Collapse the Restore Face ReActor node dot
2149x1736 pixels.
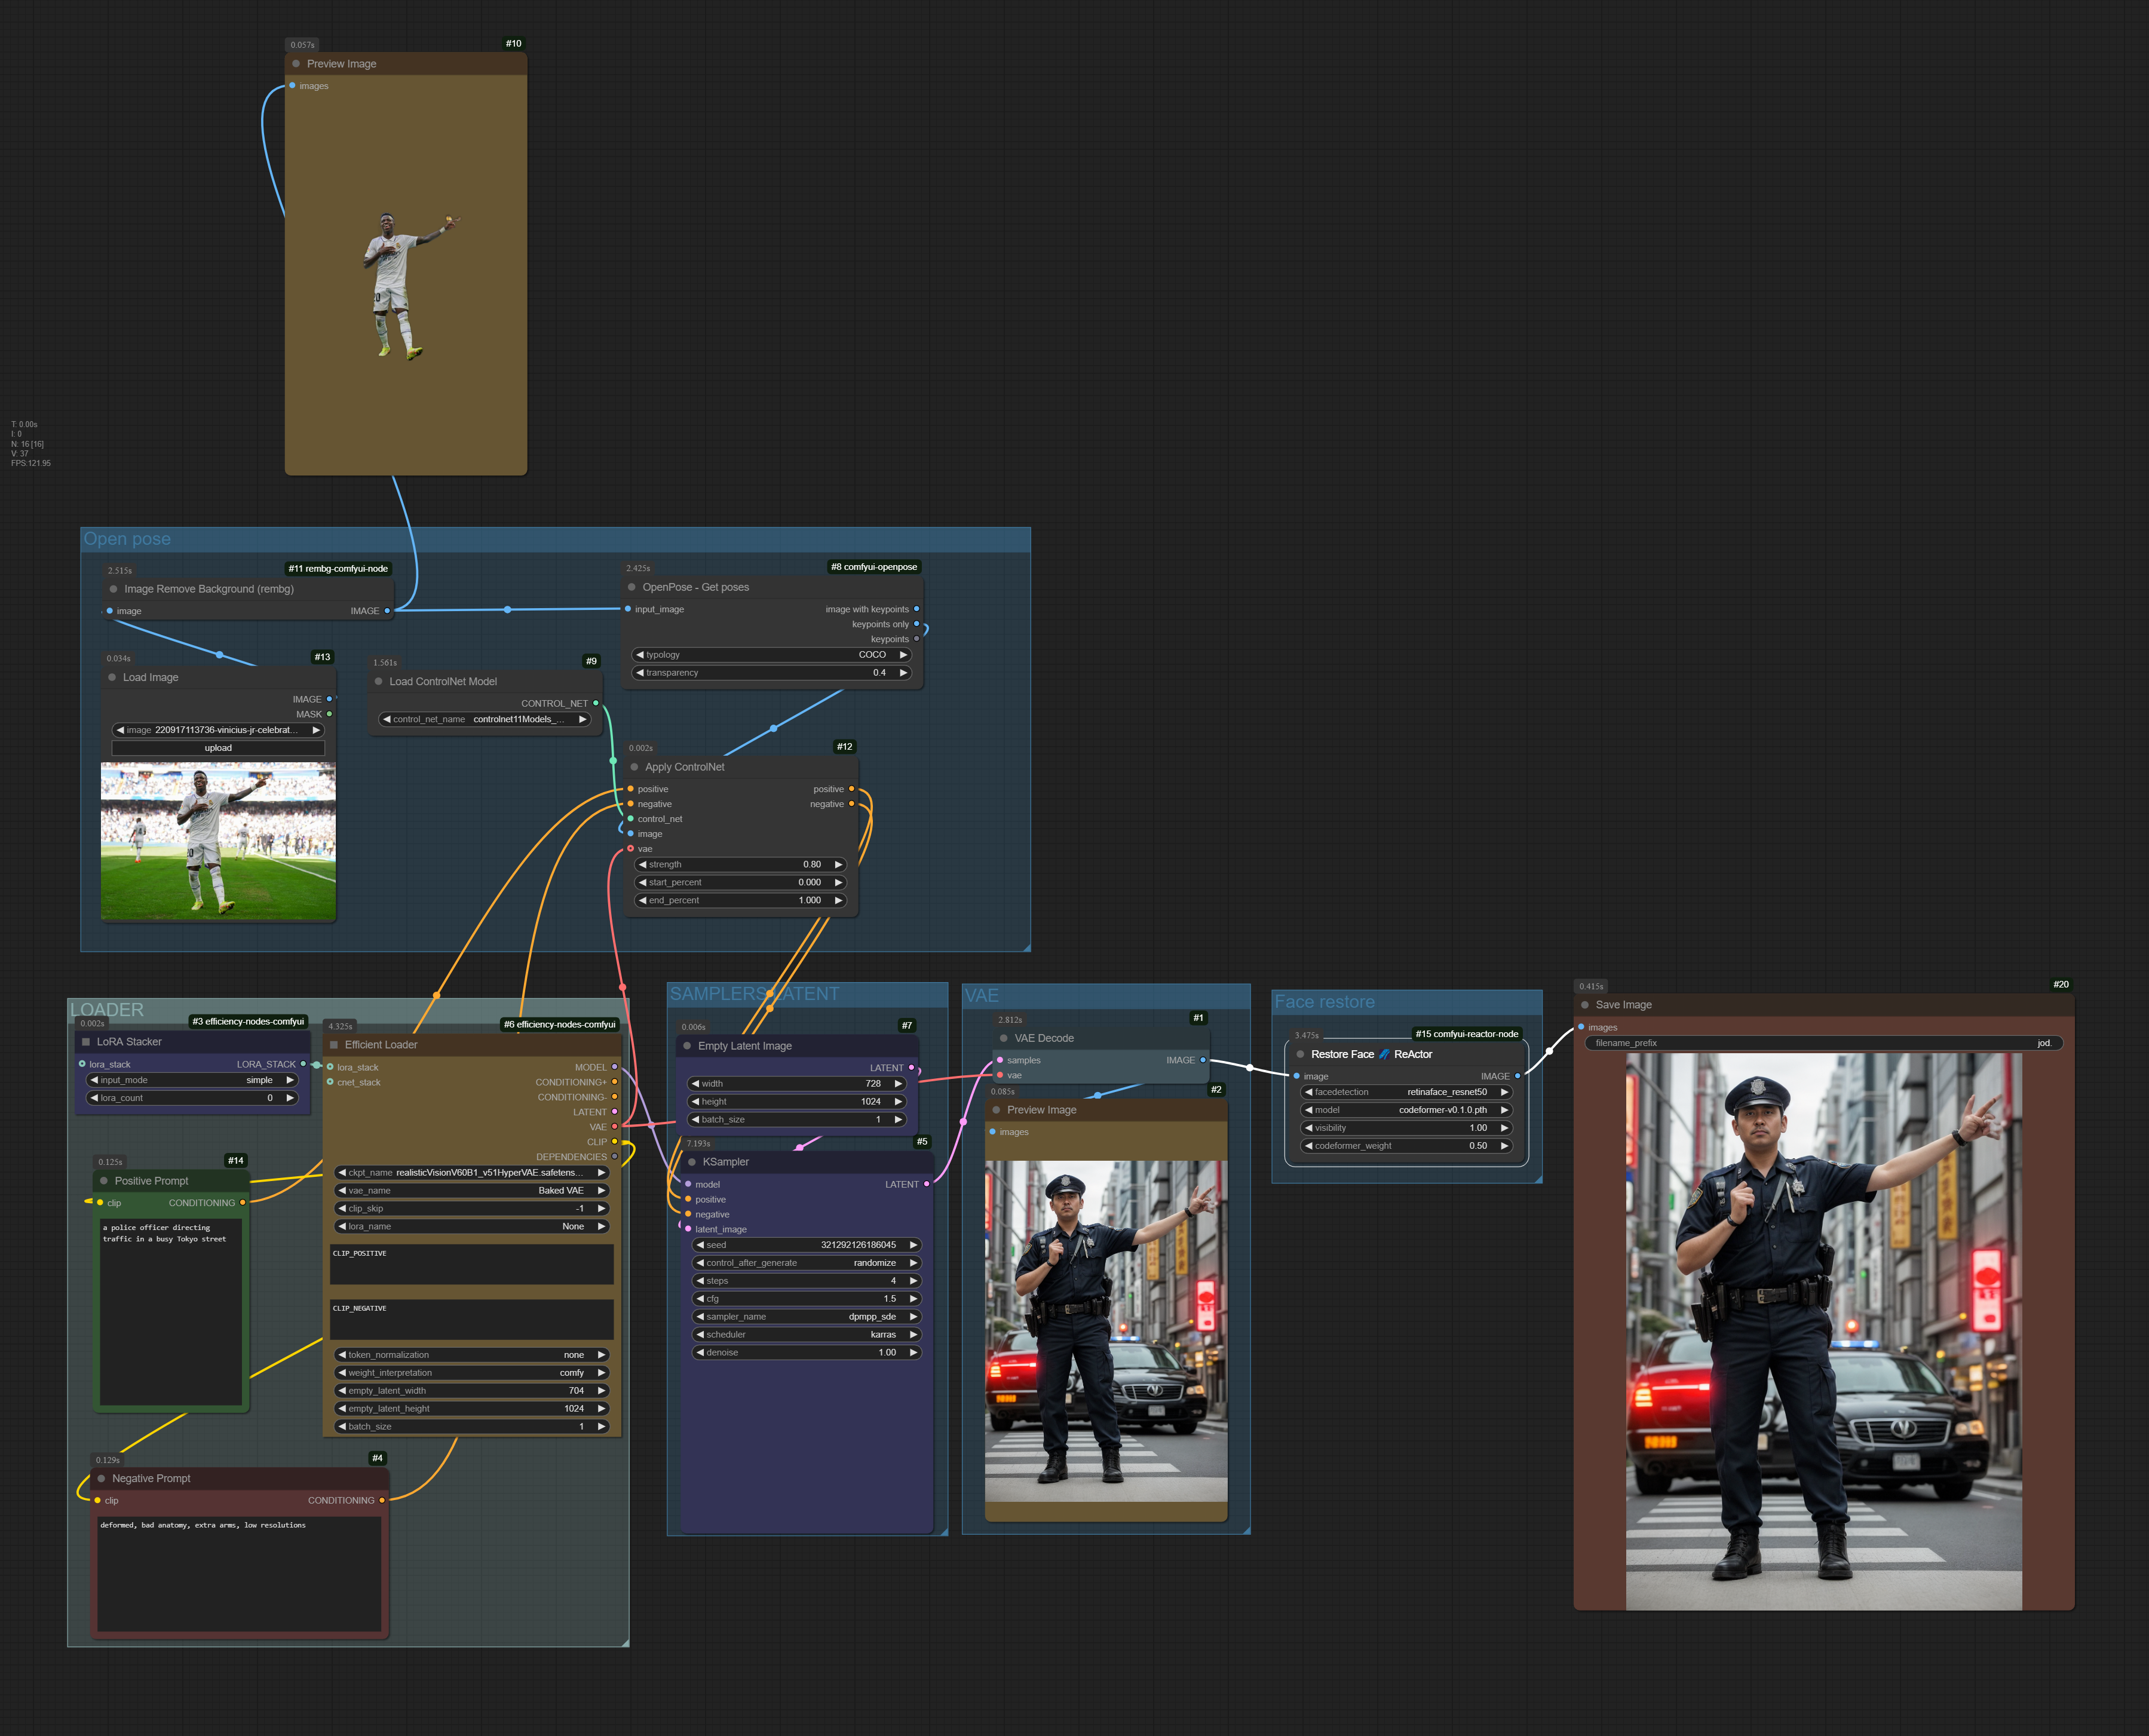(x=1300, y=1054)
